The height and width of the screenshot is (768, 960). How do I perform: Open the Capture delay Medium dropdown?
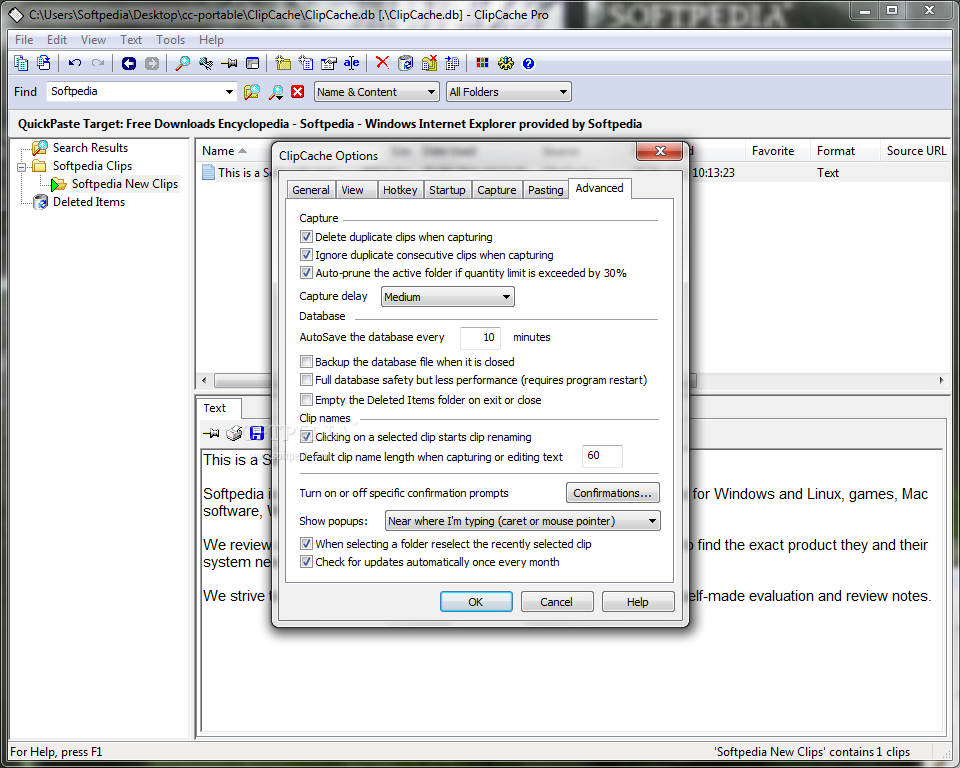(448, 297)
